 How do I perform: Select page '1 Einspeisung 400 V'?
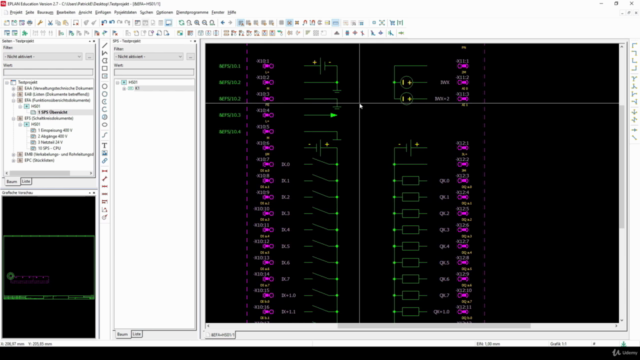click(55, 130)
